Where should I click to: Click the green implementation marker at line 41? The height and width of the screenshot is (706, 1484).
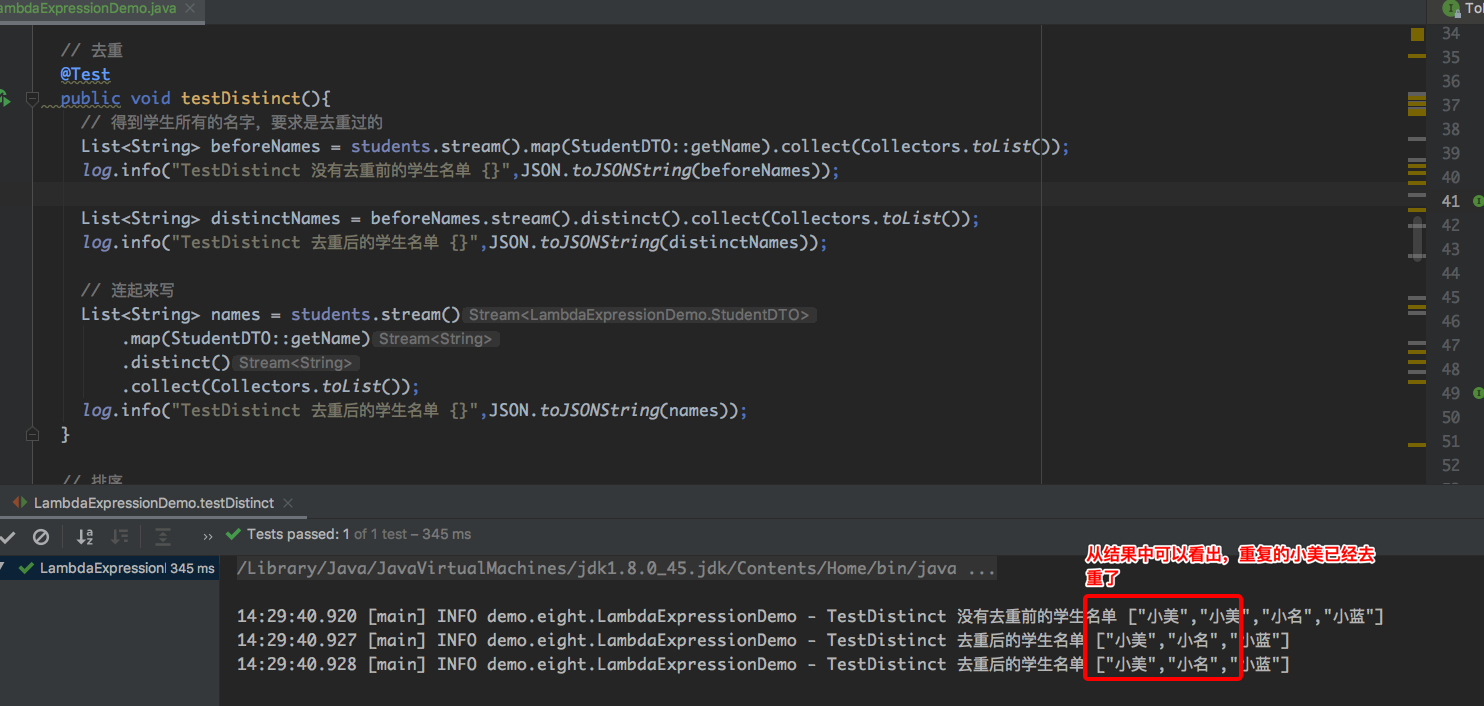point(1478,201)
